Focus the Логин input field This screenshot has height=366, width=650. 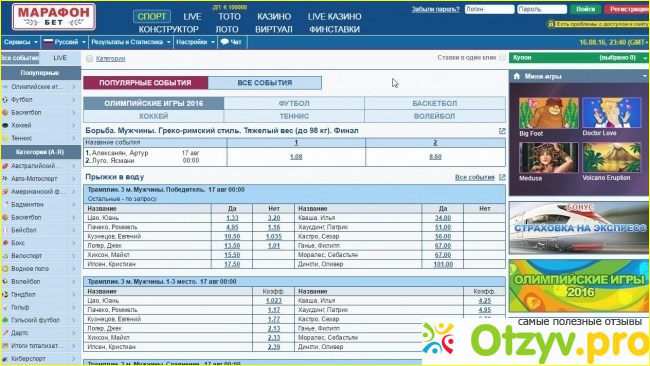489,9
